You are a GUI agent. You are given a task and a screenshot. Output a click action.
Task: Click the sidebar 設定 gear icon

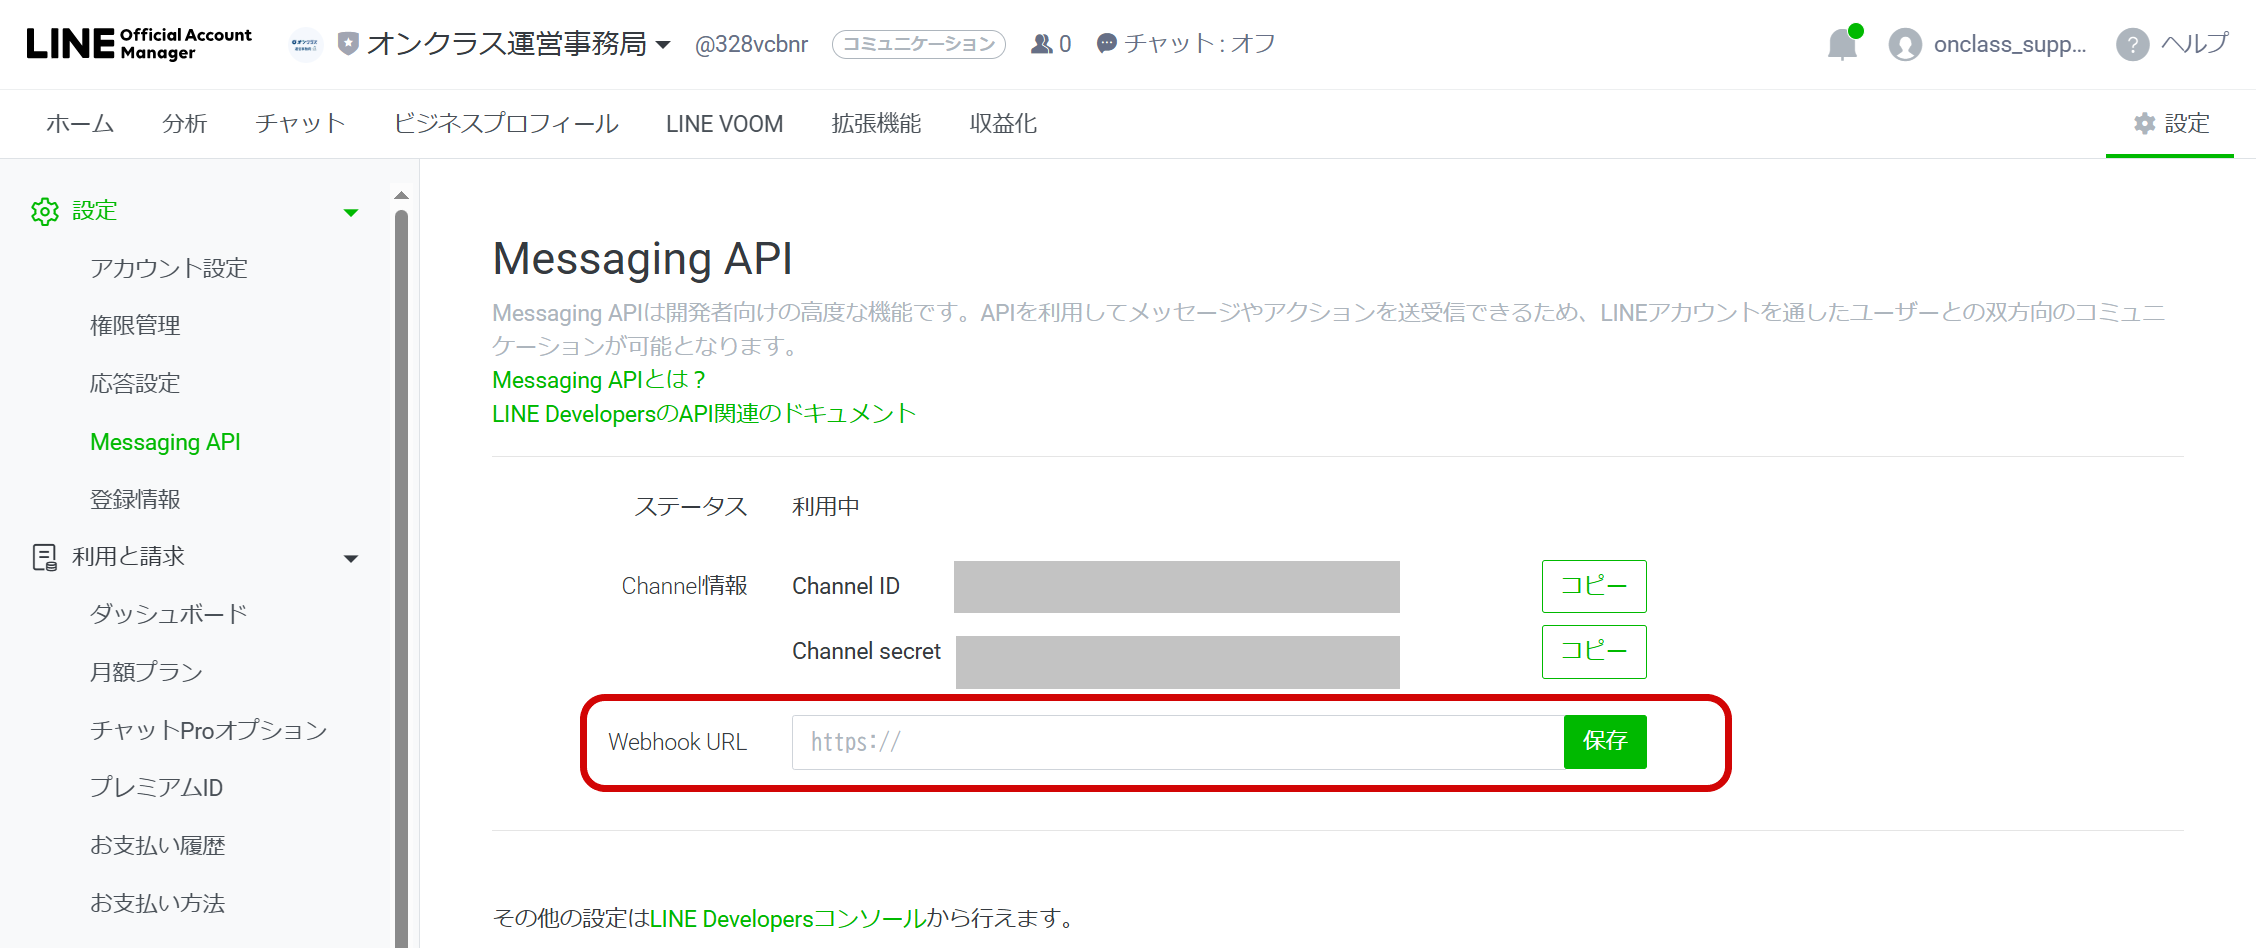point(45,211)
